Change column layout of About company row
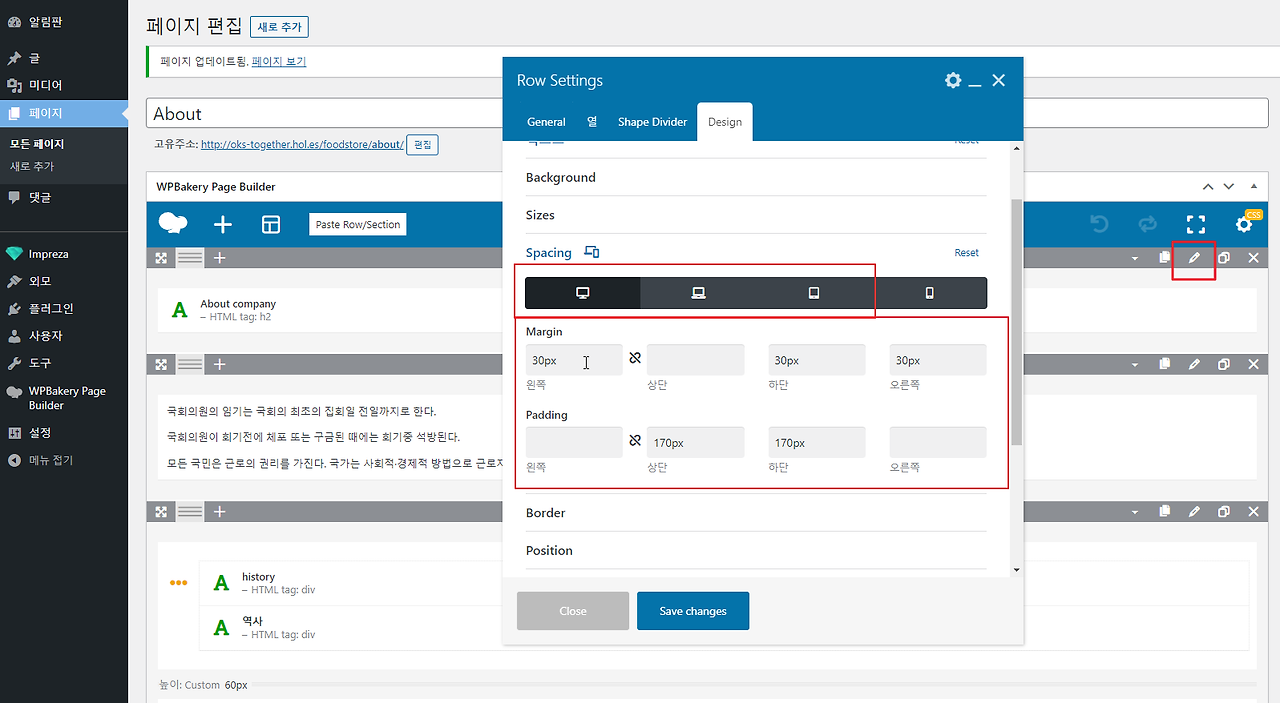 [190, 258]
